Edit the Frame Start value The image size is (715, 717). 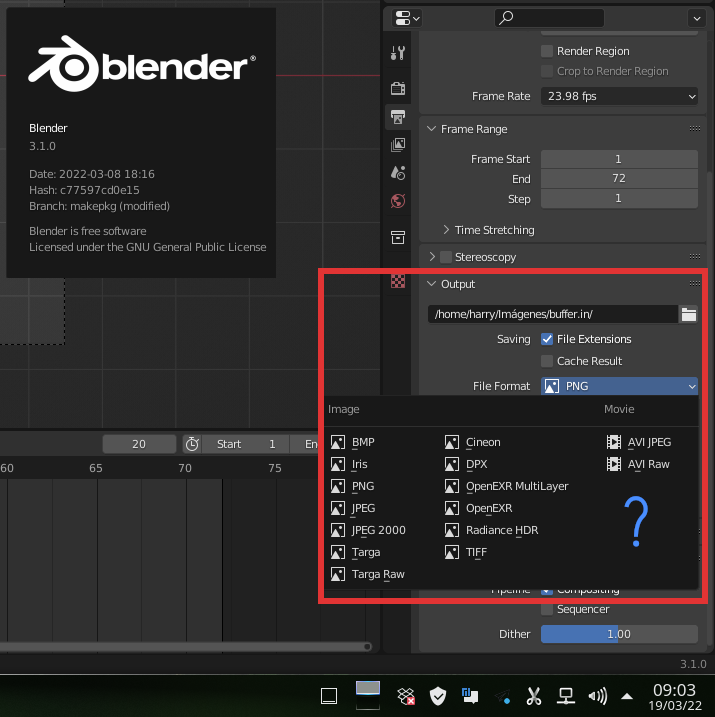pos(619,159)
